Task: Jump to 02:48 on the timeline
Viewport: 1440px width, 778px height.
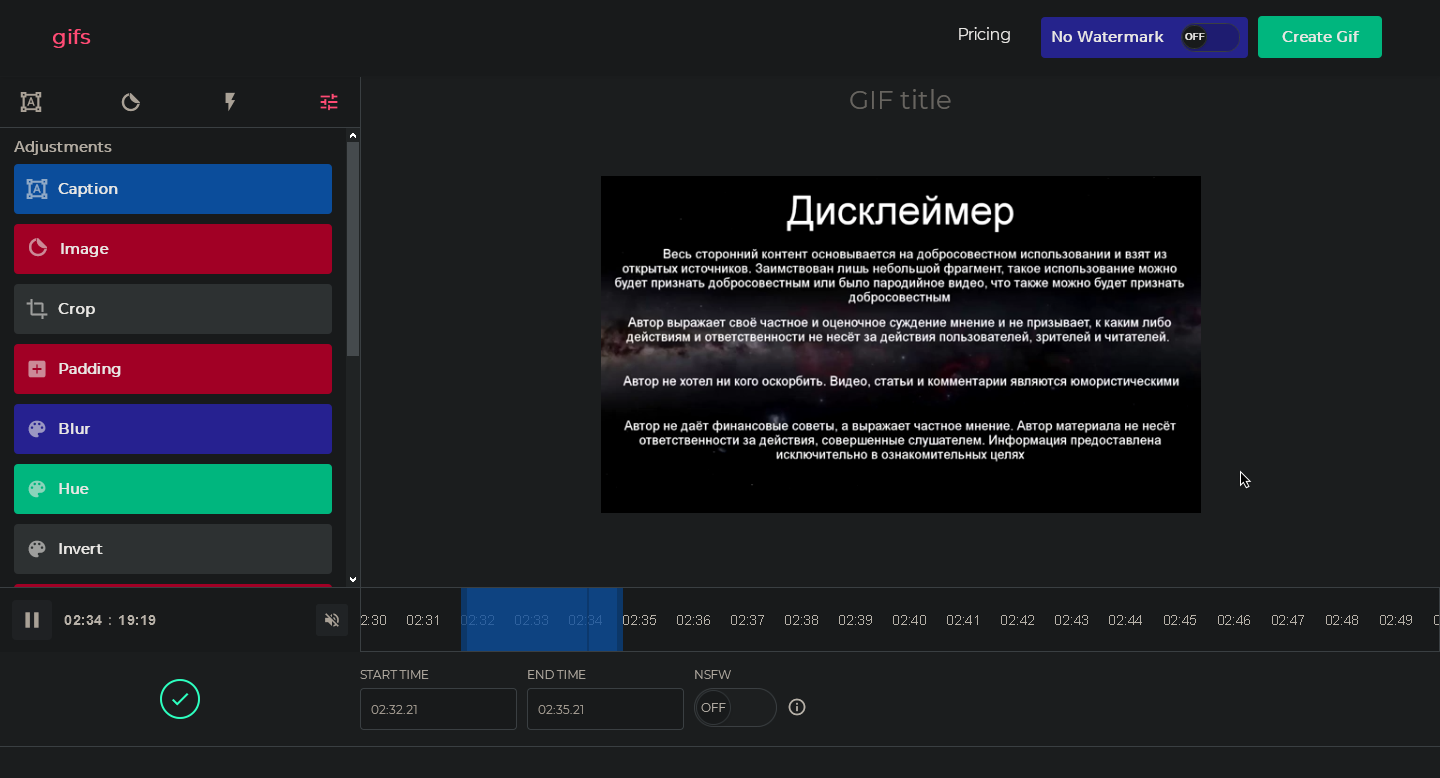Action: 1342,620
